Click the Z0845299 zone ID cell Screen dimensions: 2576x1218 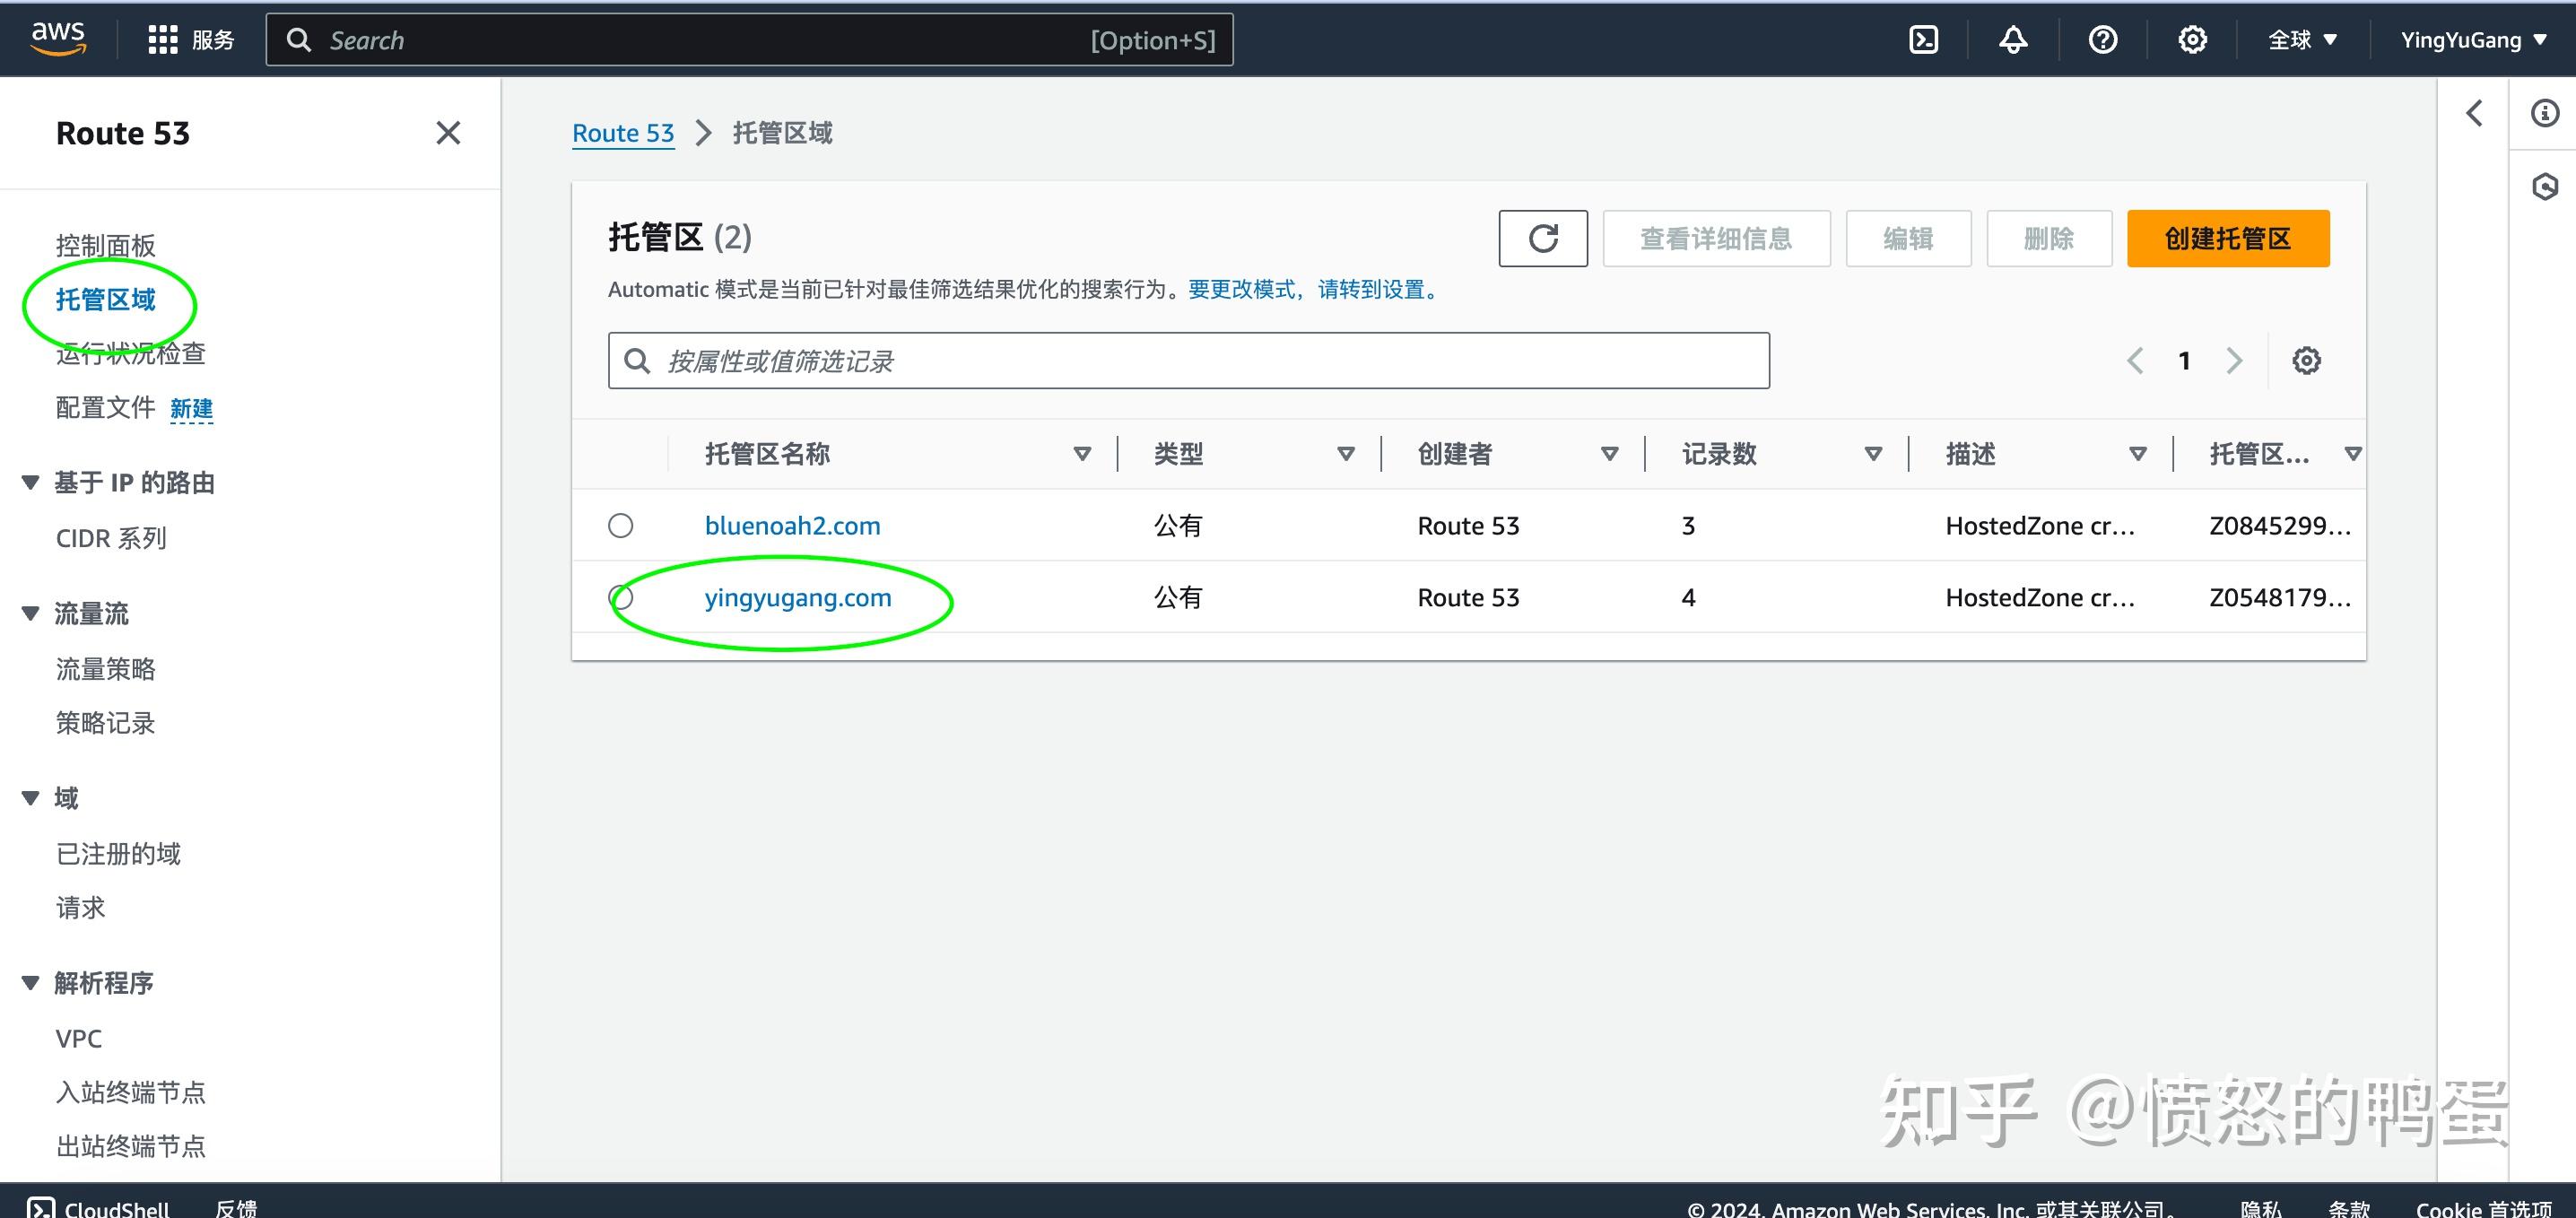[x=2280, y=525]
